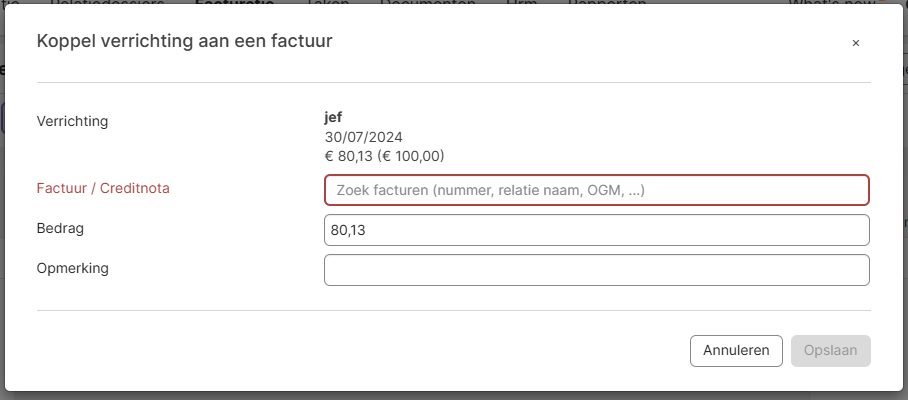Select the bold verrichting name jef
This screenshot has width=908, height=400.
(x=333, y=117)
